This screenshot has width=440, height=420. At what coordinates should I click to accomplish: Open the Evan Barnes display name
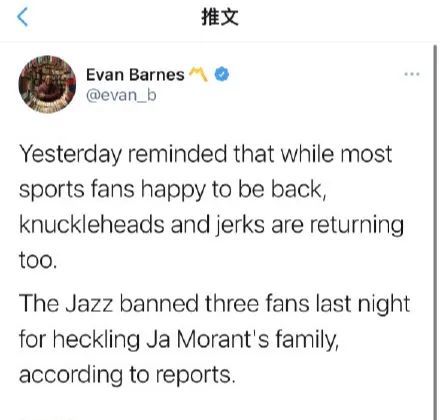[x=135, y=74]
